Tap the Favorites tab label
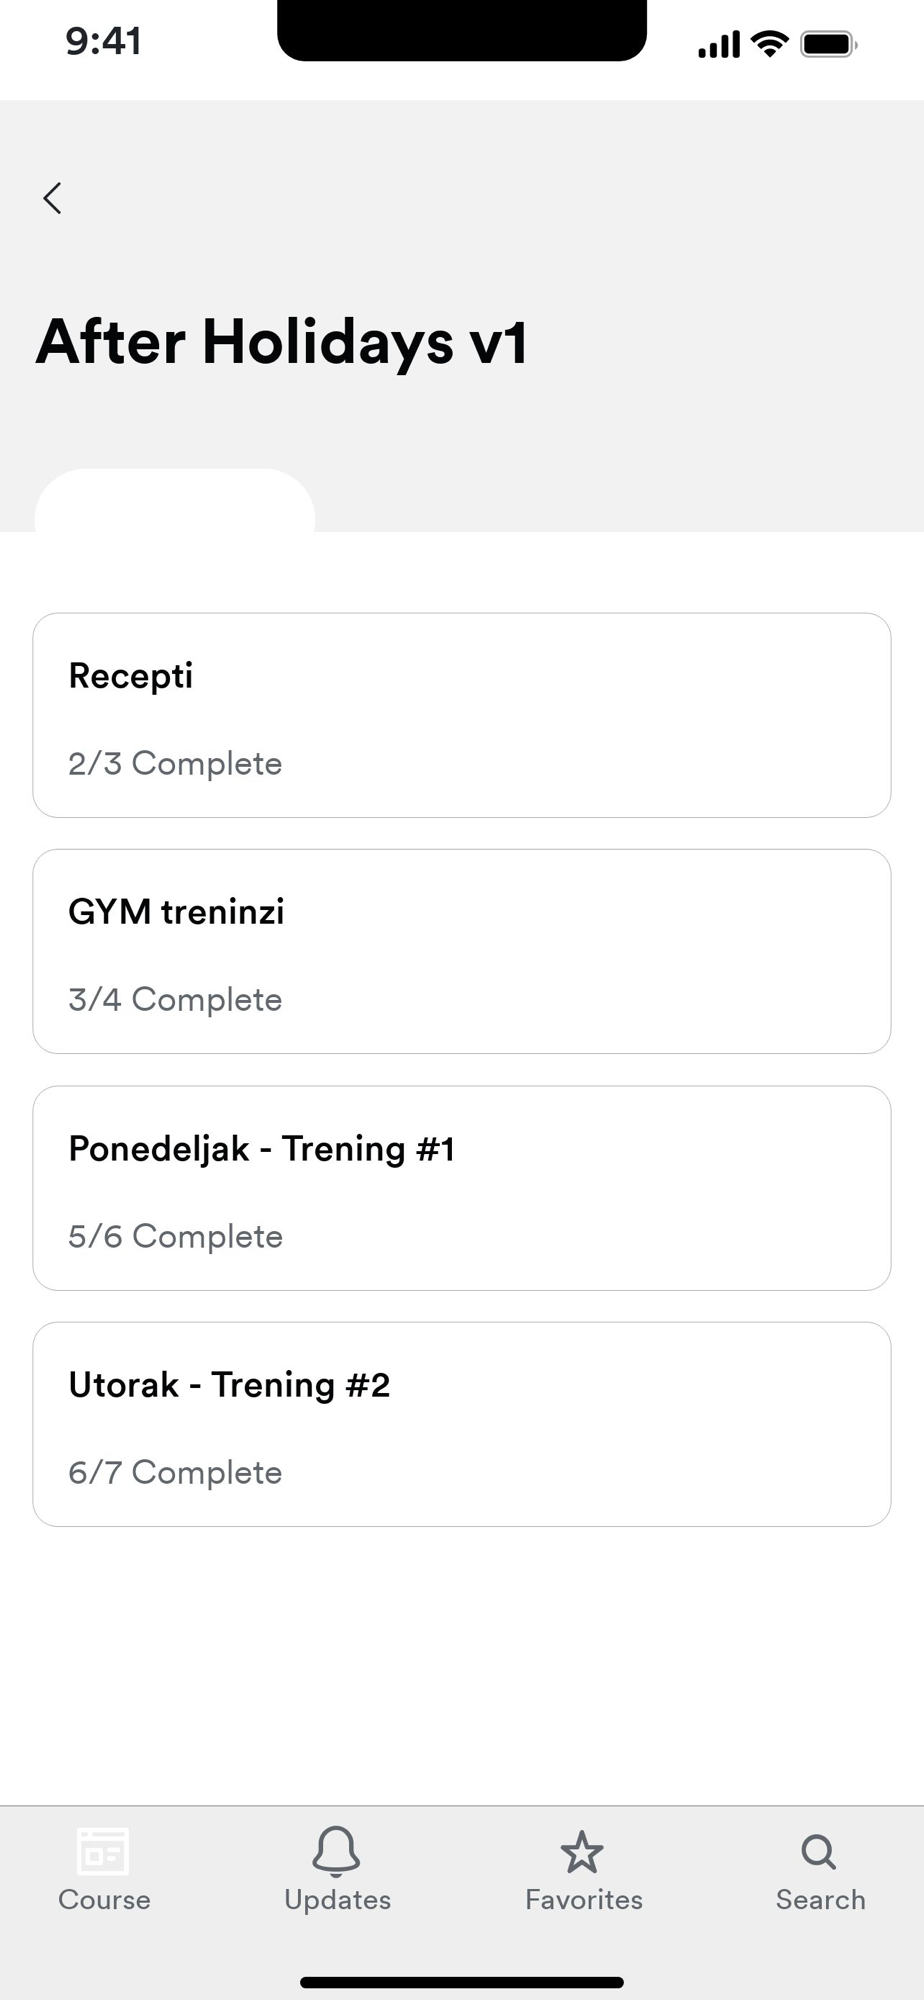924x2000 pixels. coord(584,1900)
